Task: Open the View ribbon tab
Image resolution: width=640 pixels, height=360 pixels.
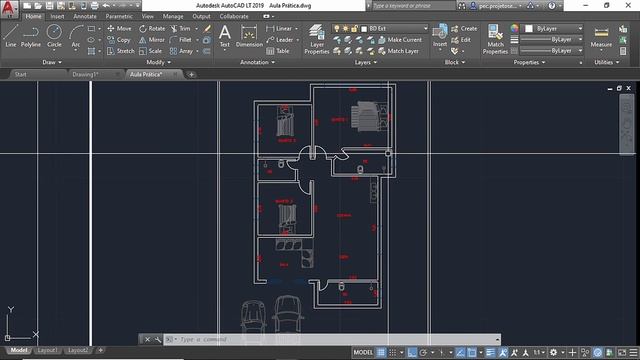Action: 148,16
